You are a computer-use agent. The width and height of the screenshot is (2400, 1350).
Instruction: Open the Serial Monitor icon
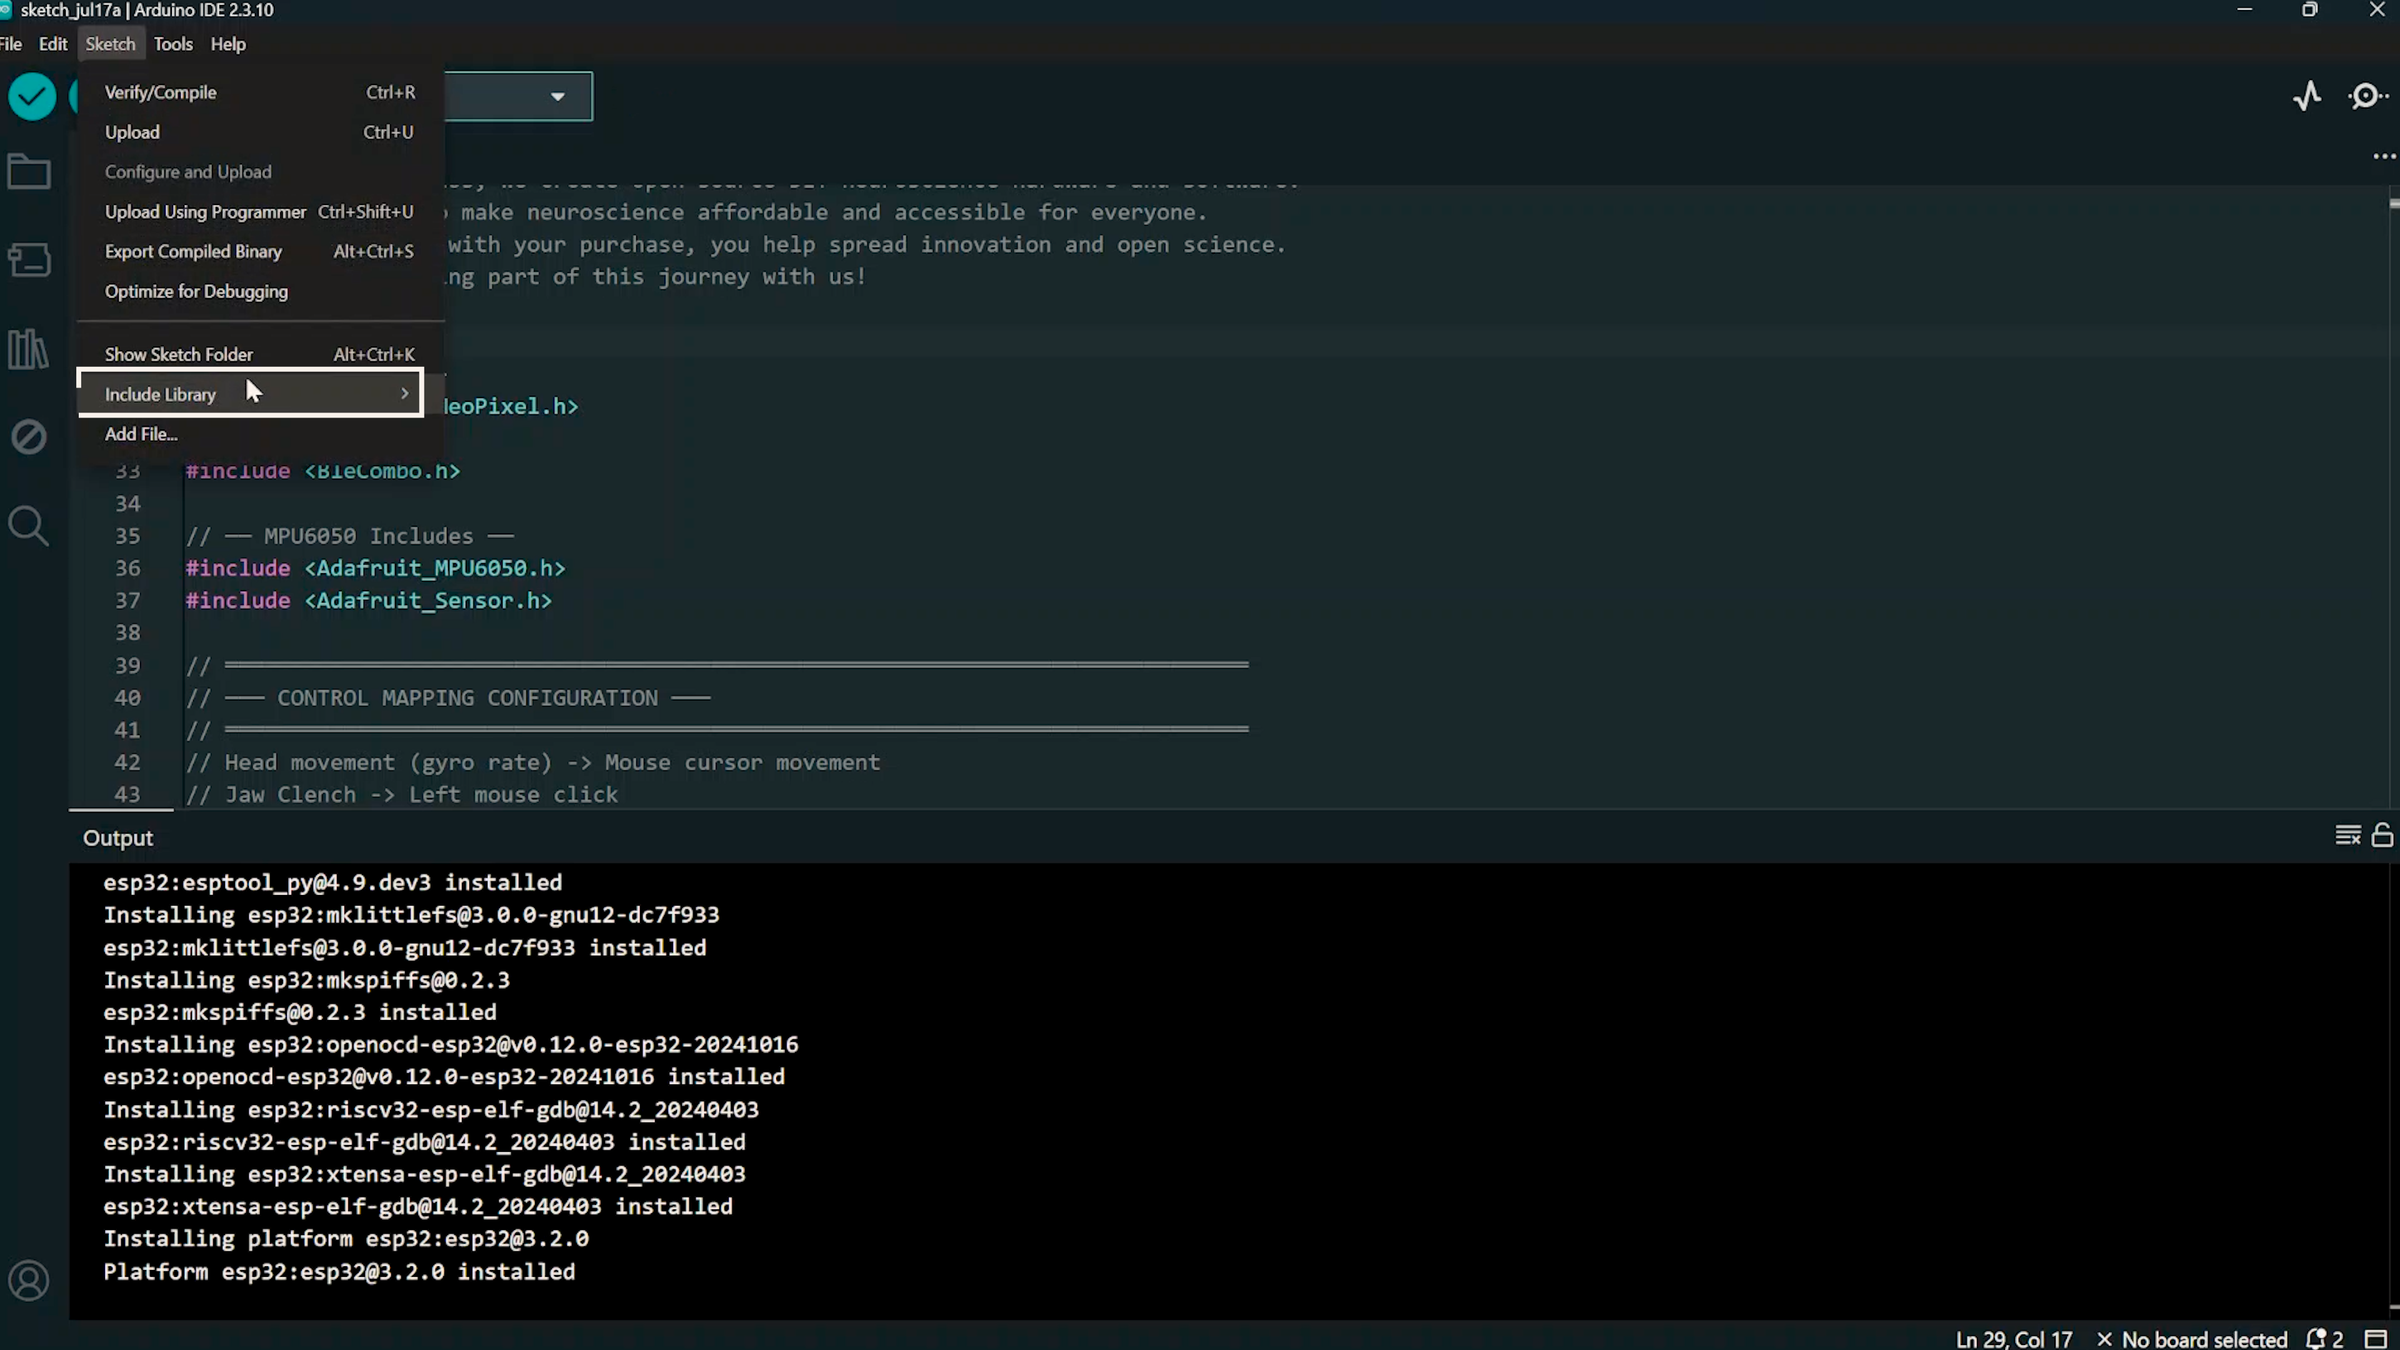point(2368,96)
